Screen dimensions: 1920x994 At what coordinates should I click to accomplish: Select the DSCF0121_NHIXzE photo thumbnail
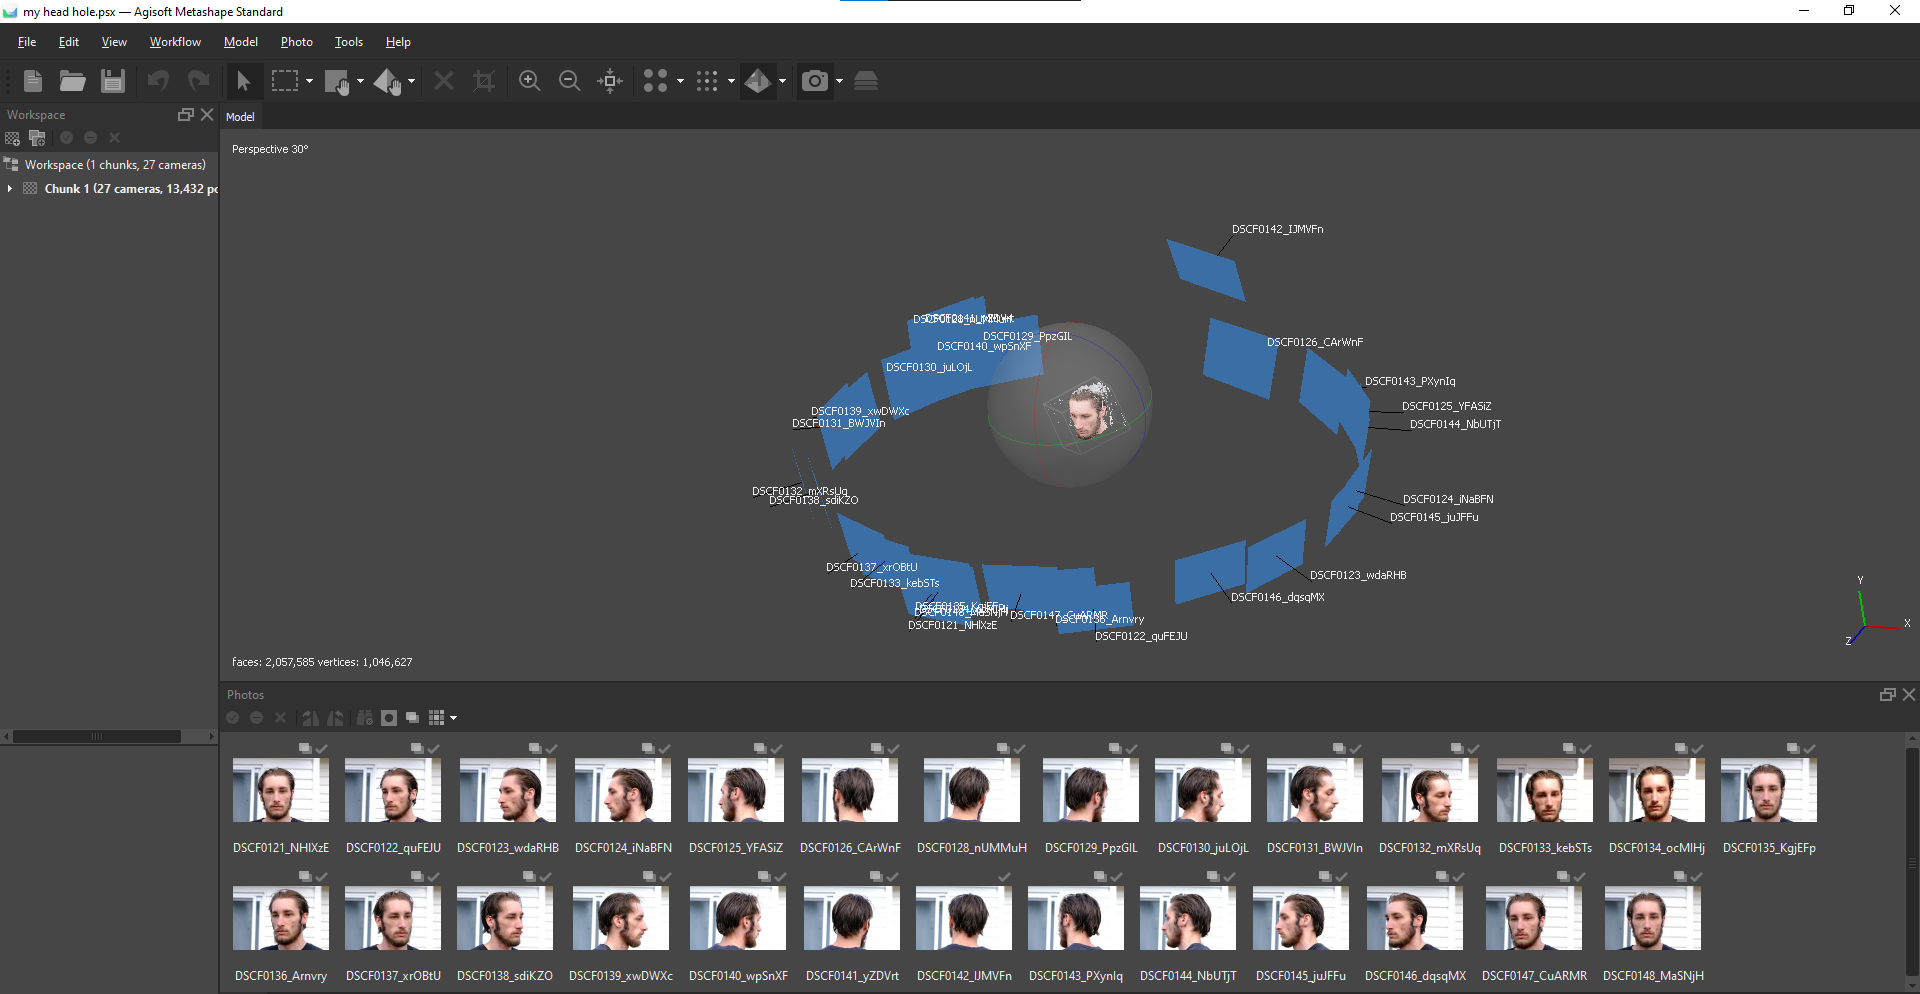(x=280, y=790)
